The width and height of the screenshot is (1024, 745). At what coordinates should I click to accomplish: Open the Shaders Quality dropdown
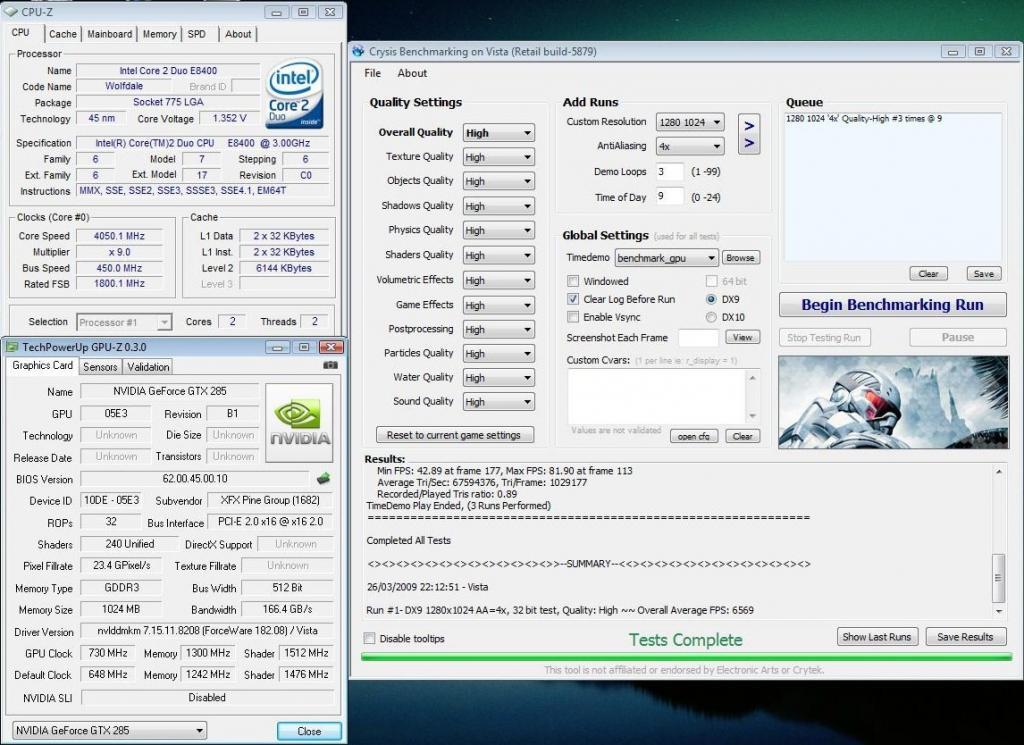pos(498,255)
